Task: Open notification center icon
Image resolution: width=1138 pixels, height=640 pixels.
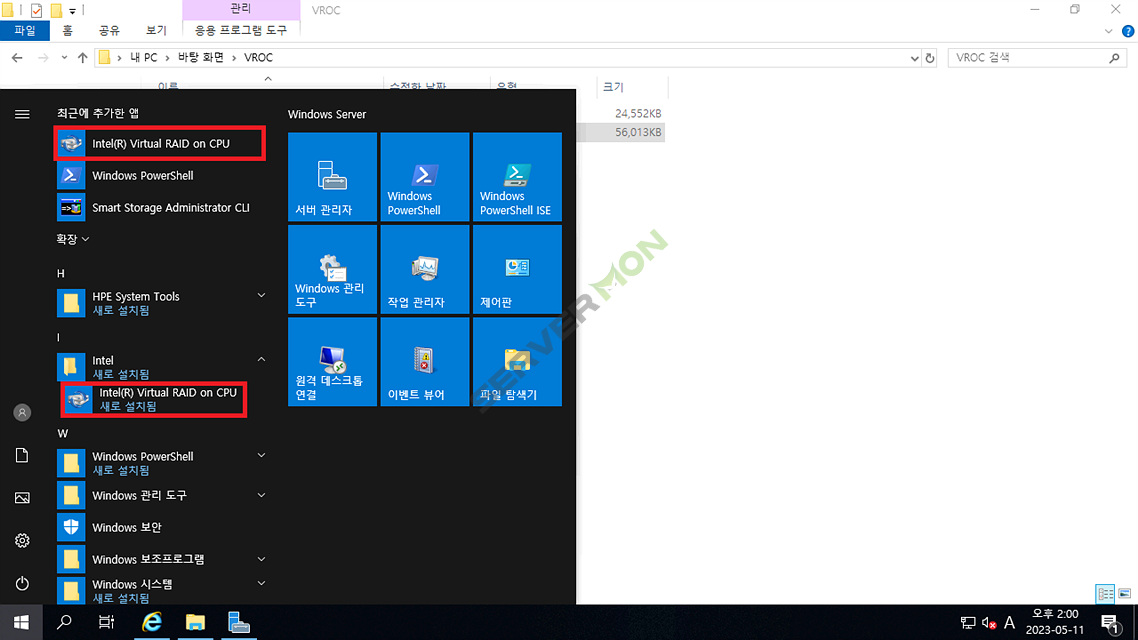Action: [x=1110, y=623]
